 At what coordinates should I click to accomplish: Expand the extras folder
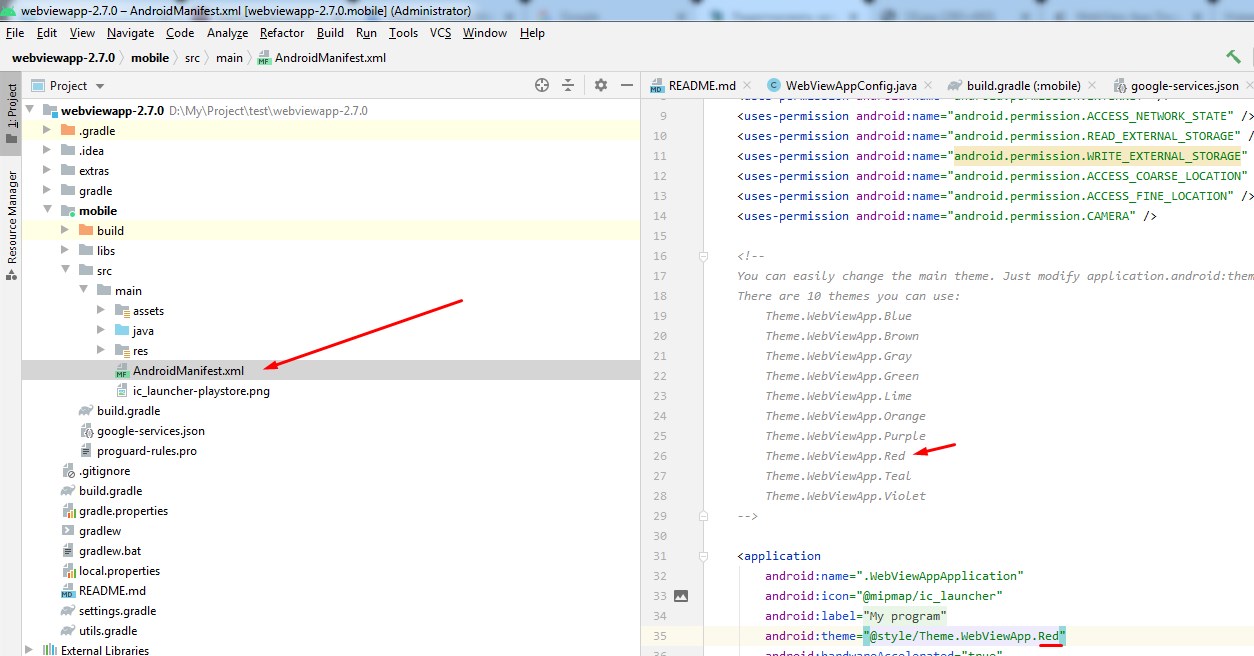(x=47, y=171)
